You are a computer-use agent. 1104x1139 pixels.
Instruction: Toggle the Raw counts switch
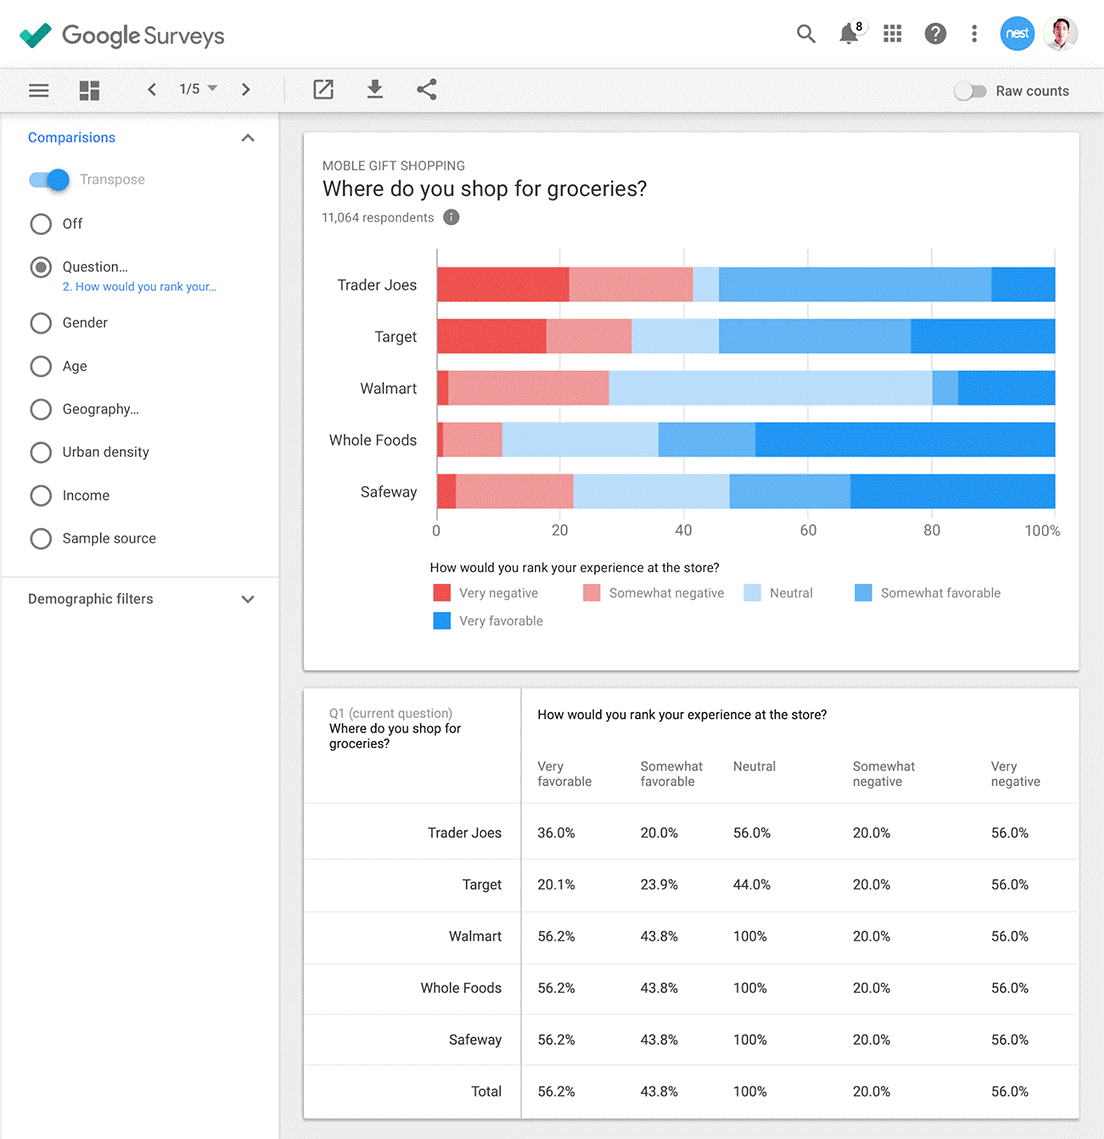point(970,91)
